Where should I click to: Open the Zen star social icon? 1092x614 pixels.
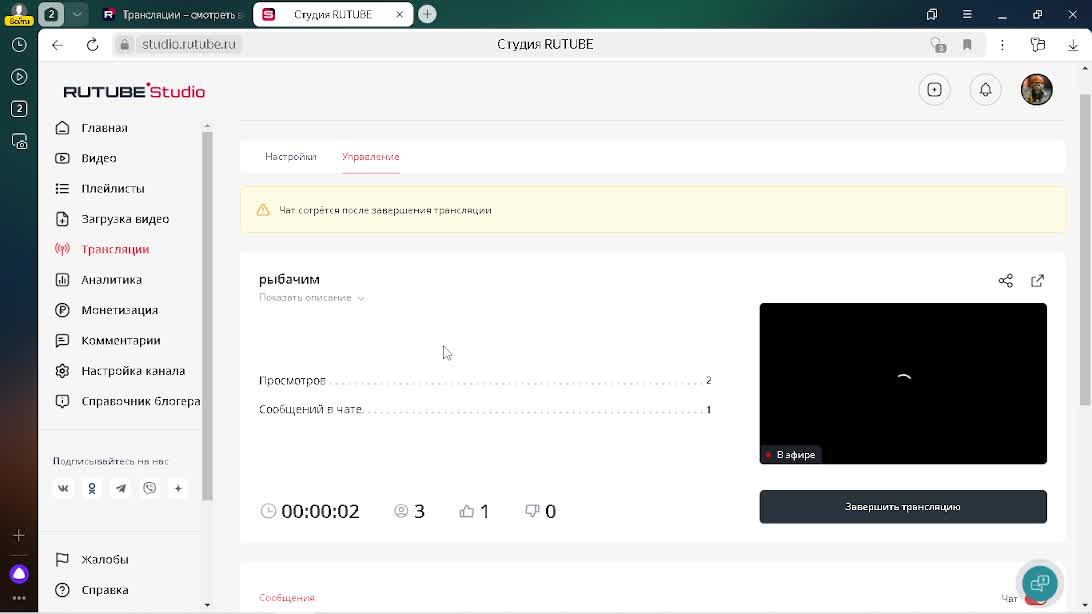click(x=178, y=489)
